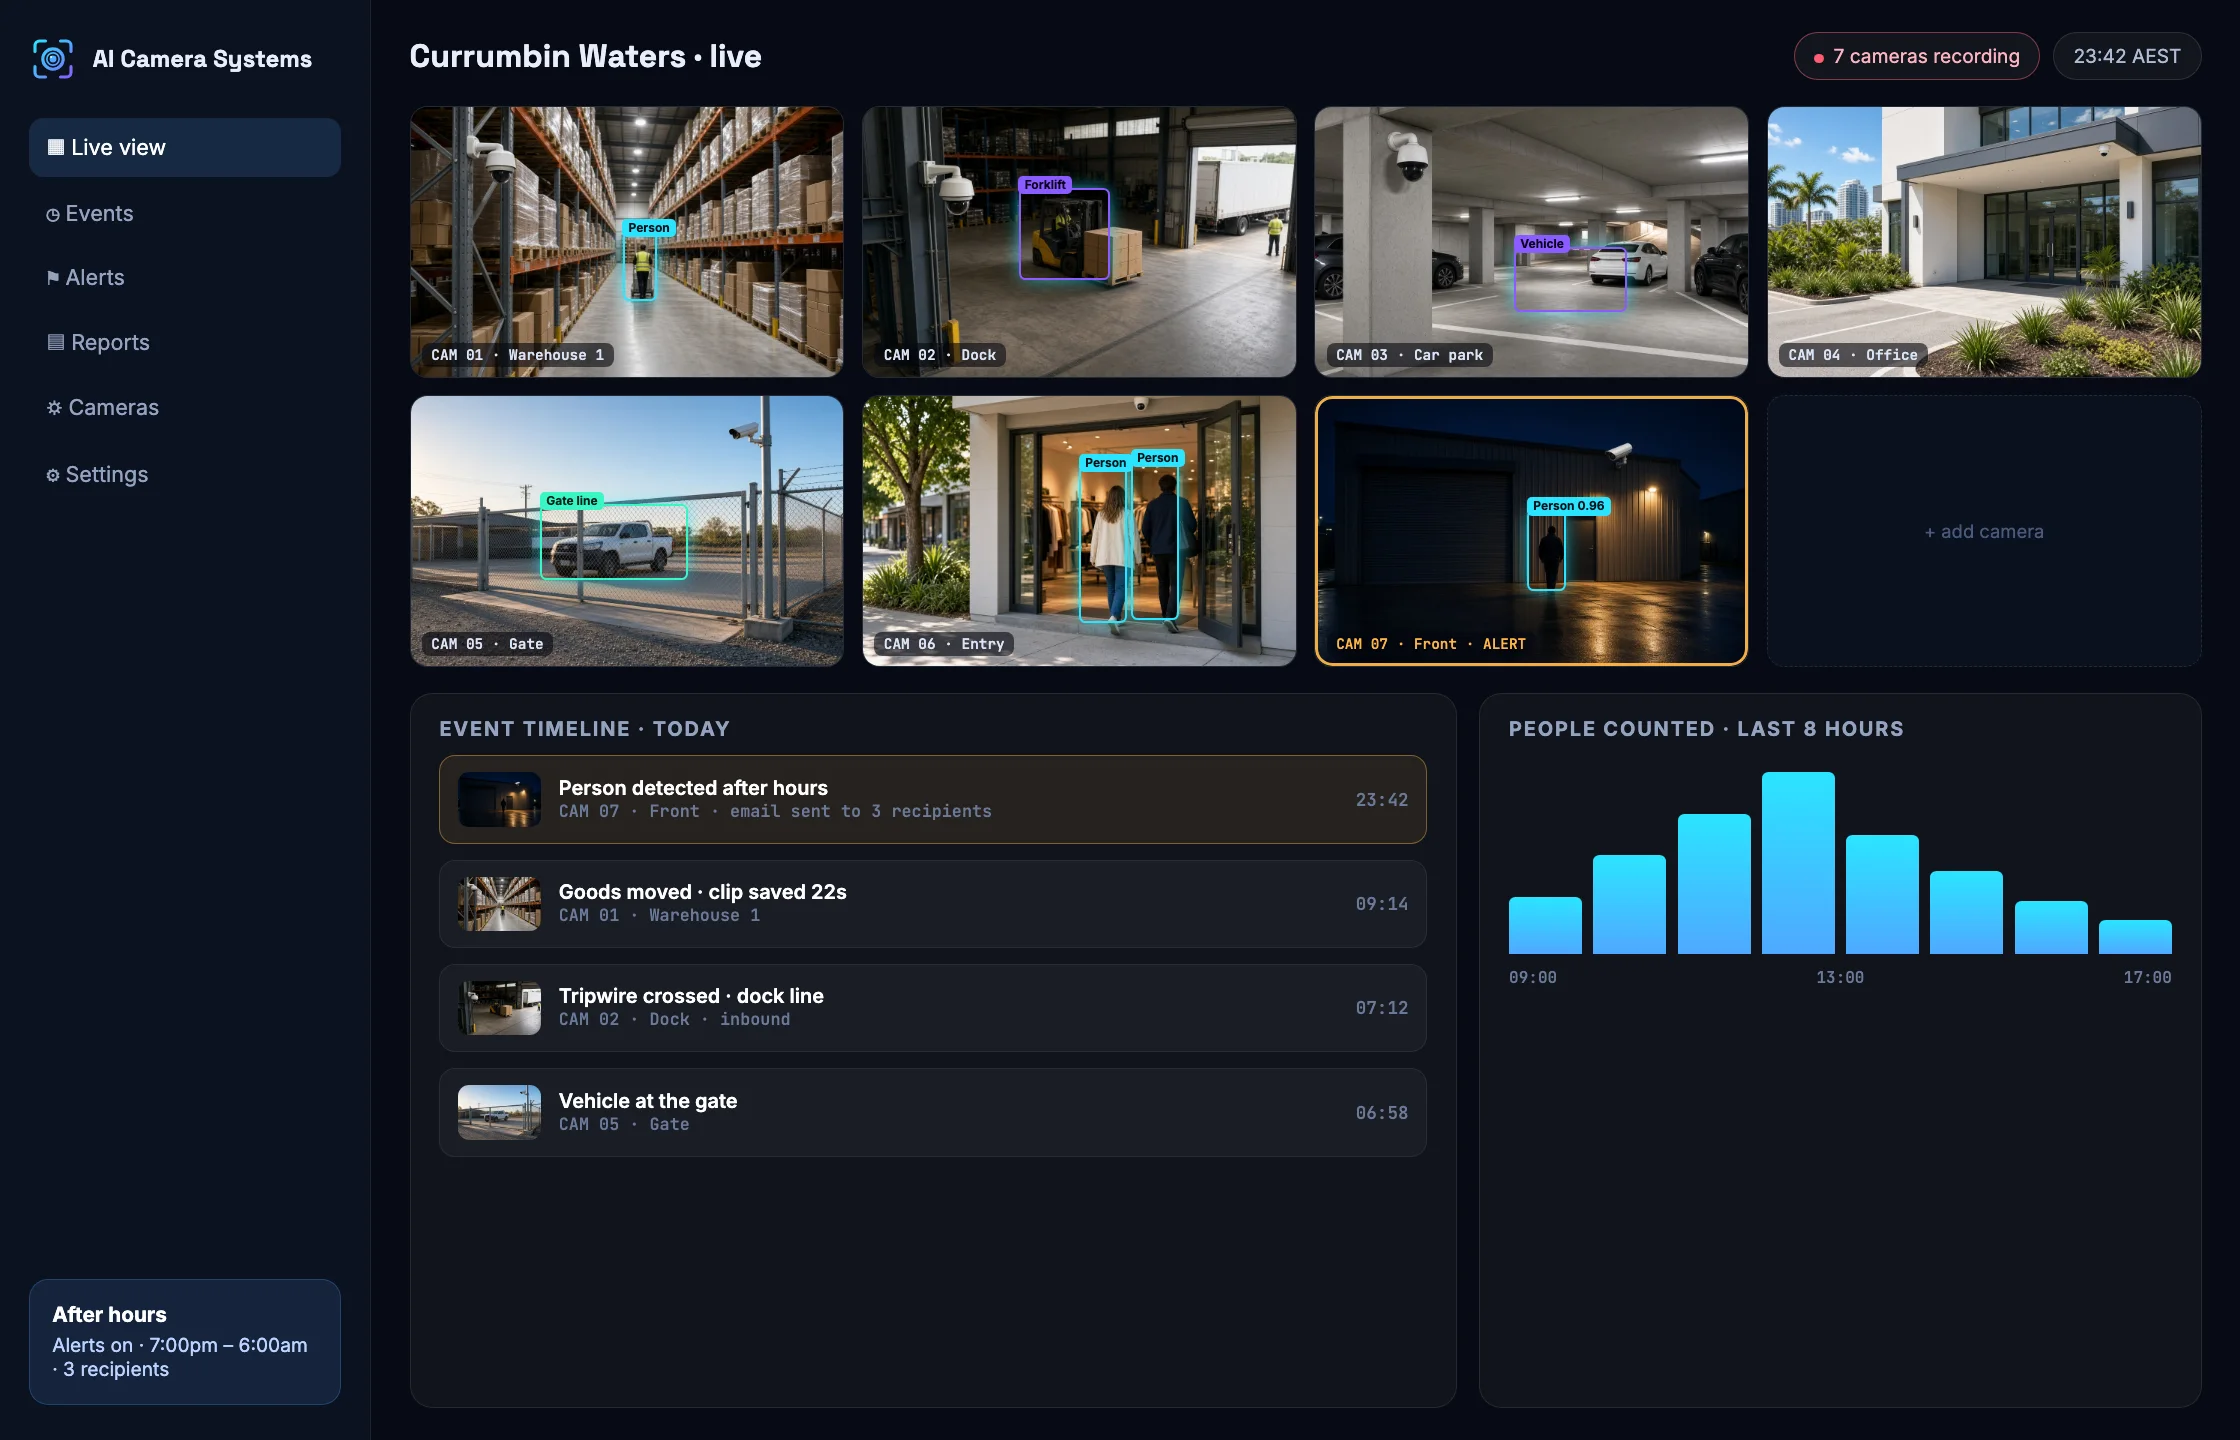Click the 23:42 event timestamp
2240x1440 pixels.
point(1381,800)
